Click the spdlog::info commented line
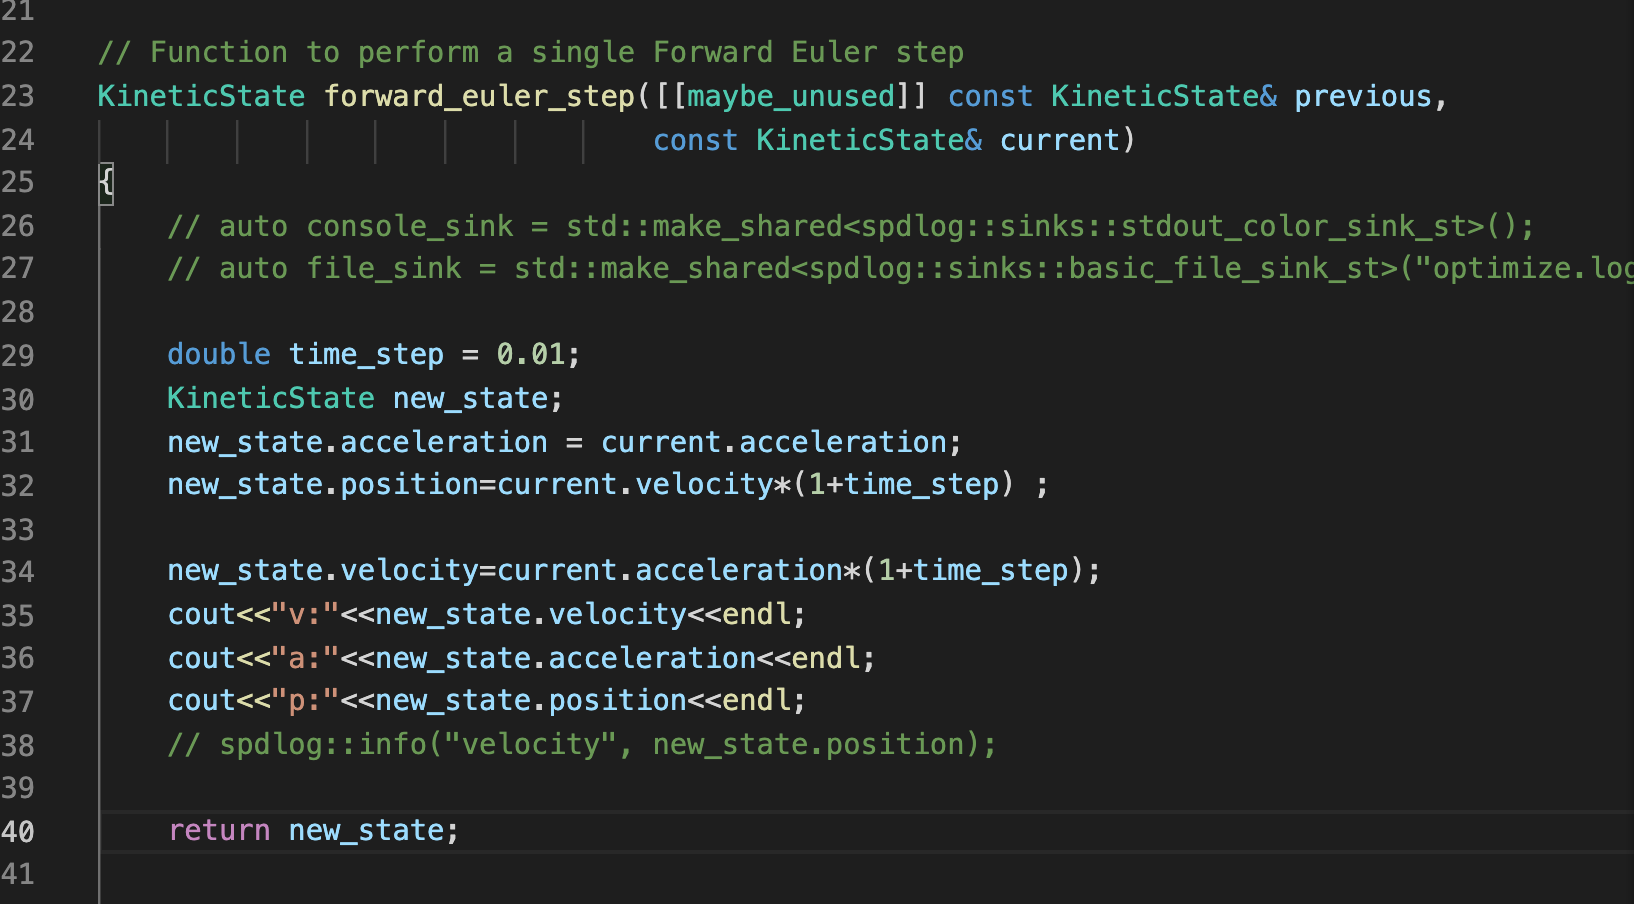 582,745
